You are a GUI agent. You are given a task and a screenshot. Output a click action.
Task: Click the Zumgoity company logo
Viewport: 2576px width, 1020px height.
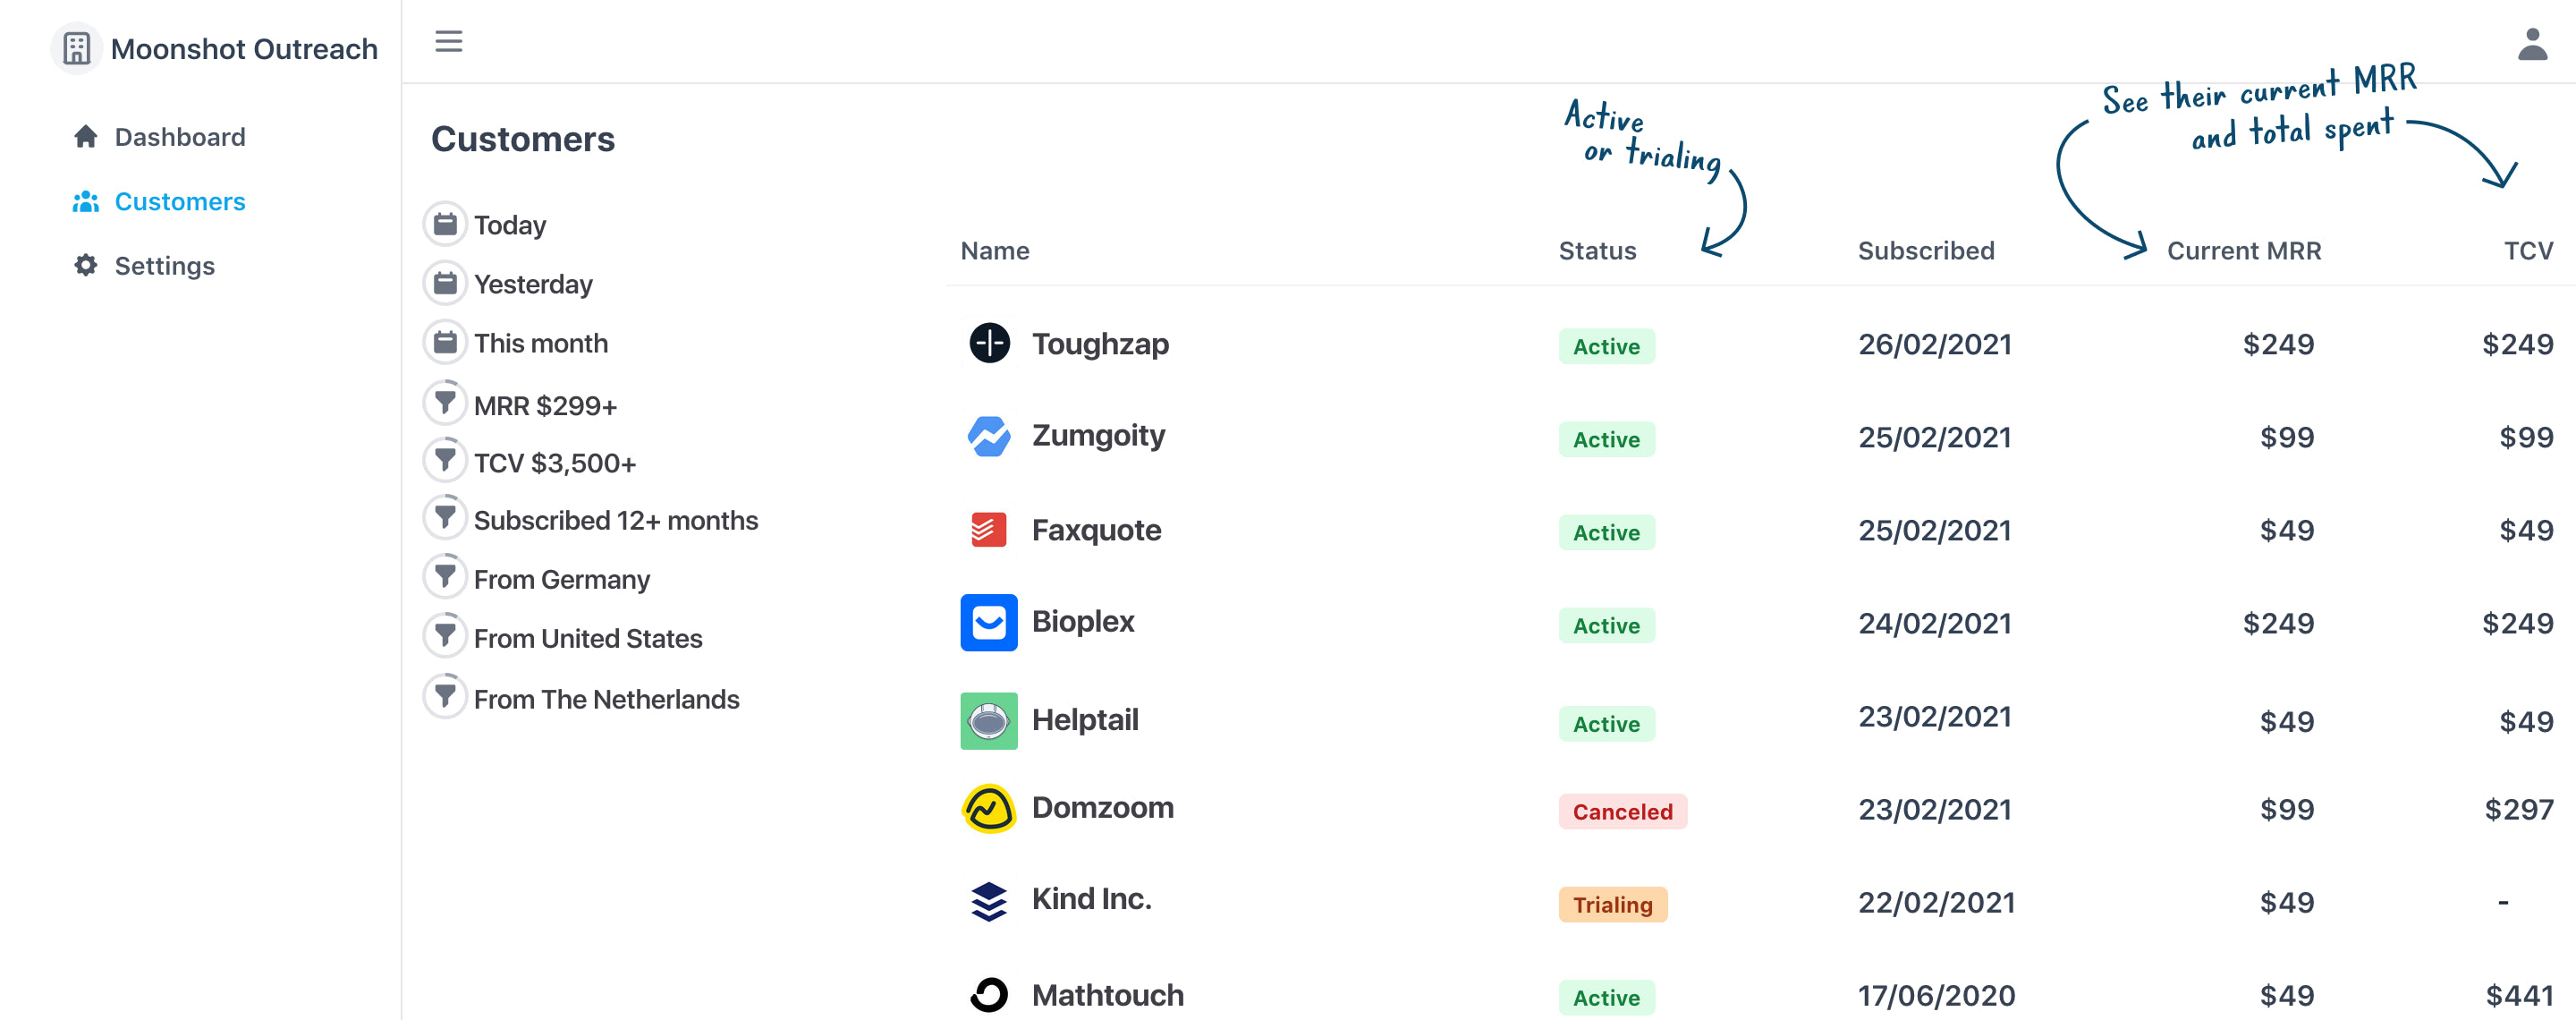[989, 436]
